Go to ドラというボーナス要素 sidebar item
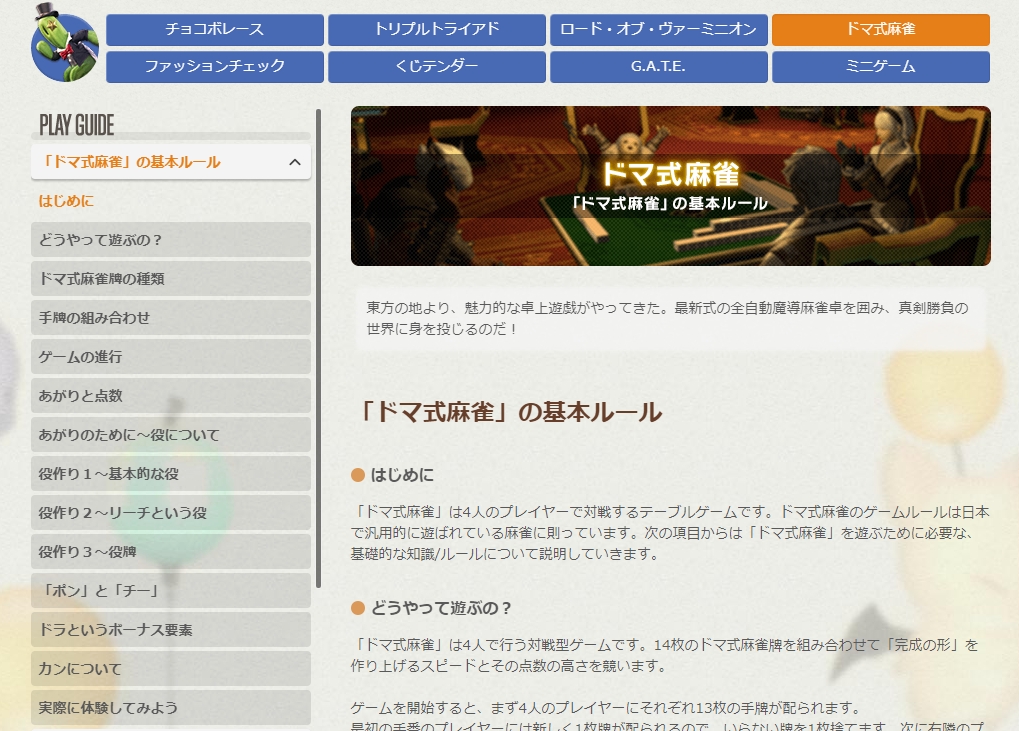Screen dimensions: 1019x731 click(x=171, y=630)
